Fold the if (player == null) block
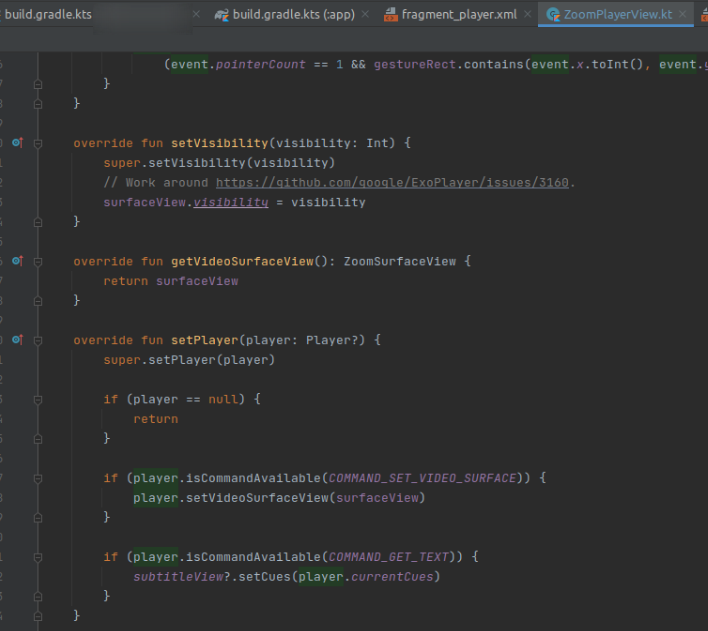Image resolution: width=708 pixels, height=631 pixels. point(38,400)
